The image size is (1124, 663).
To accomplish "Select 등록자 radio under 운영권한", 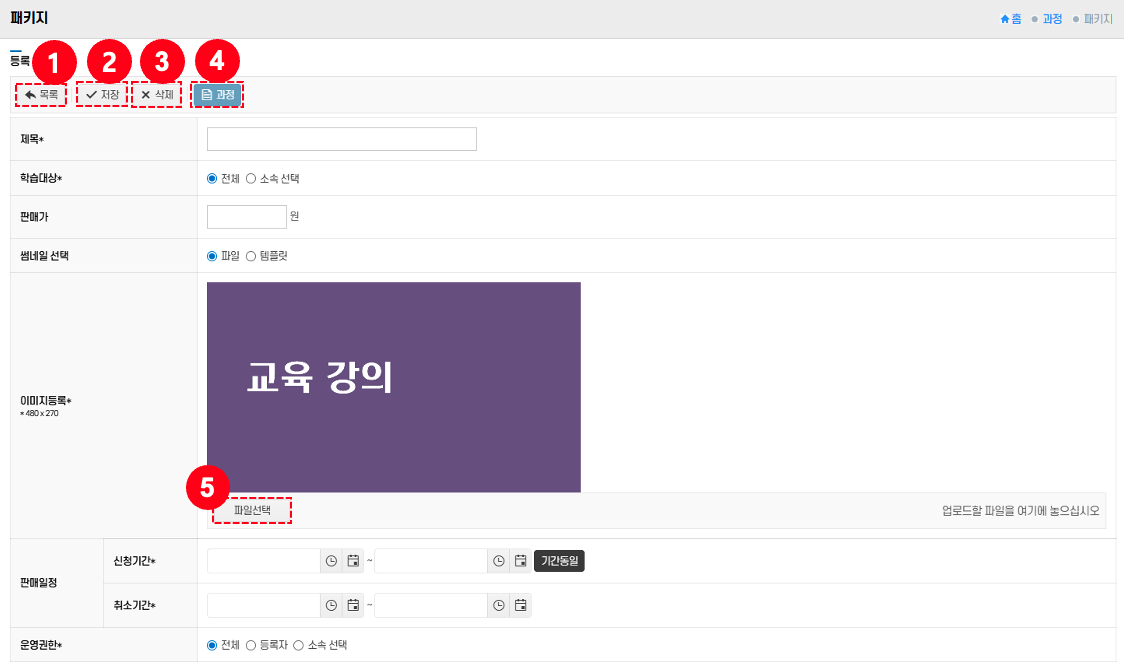I will coord(251,645).
